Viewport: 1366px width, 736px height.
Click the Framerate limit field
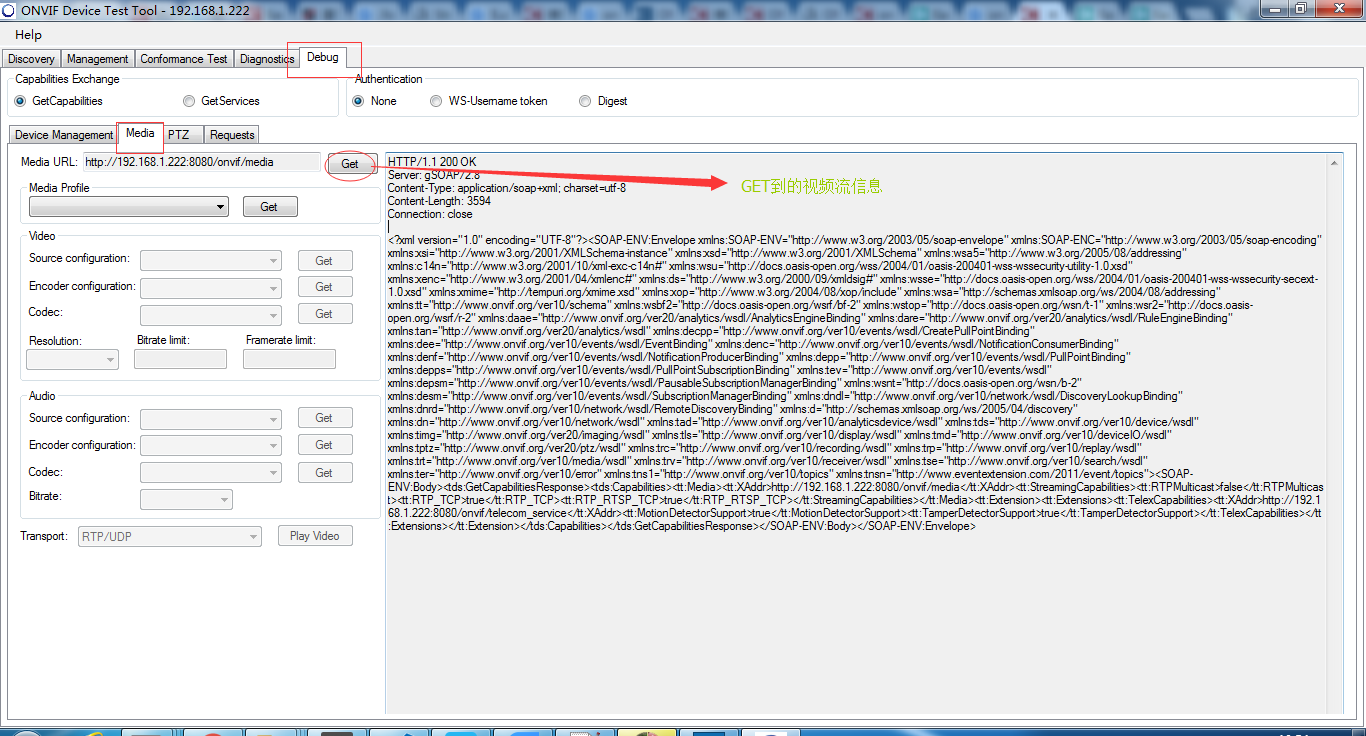(x=289, y=359)
